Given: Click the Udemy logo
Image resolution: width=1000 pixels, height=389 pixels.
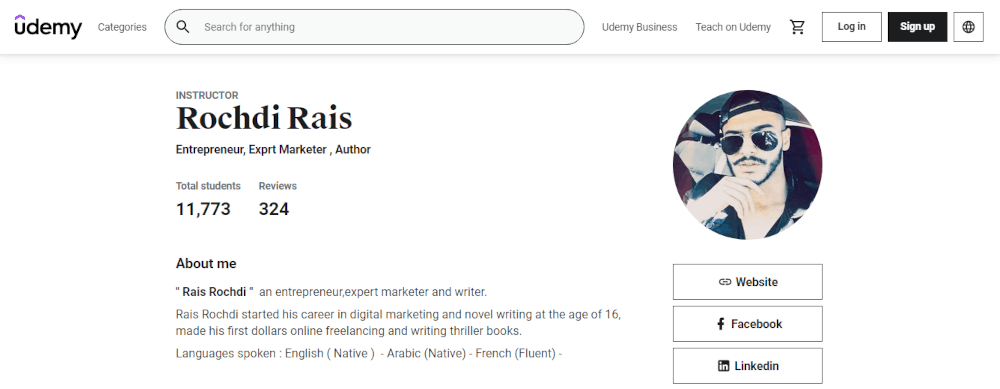Looking at the screenshot, I should click(48, 27).
